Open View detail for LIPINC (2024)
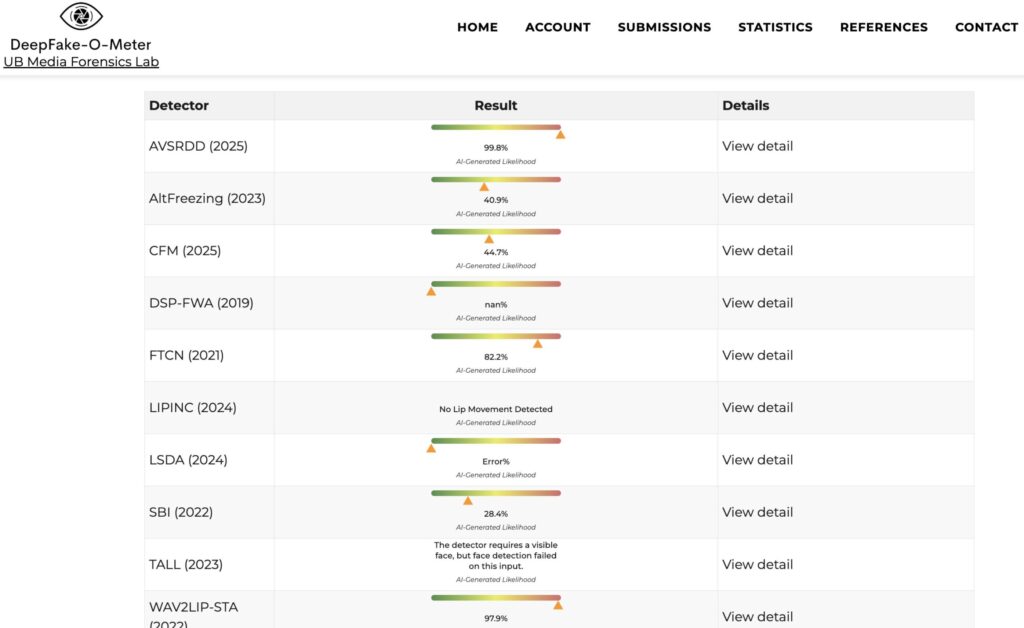The image size is (1024, 628). (757, 408)
